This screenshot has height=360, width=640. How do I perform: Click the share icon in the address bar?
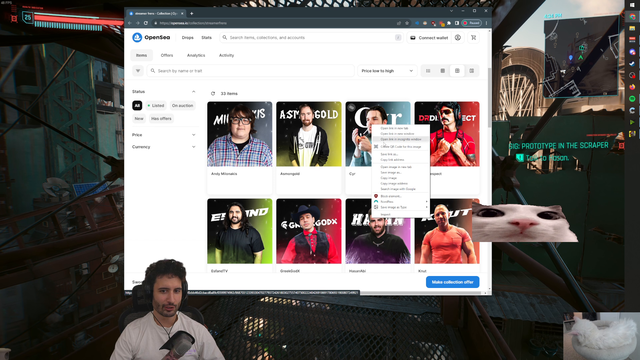point(399,23)
